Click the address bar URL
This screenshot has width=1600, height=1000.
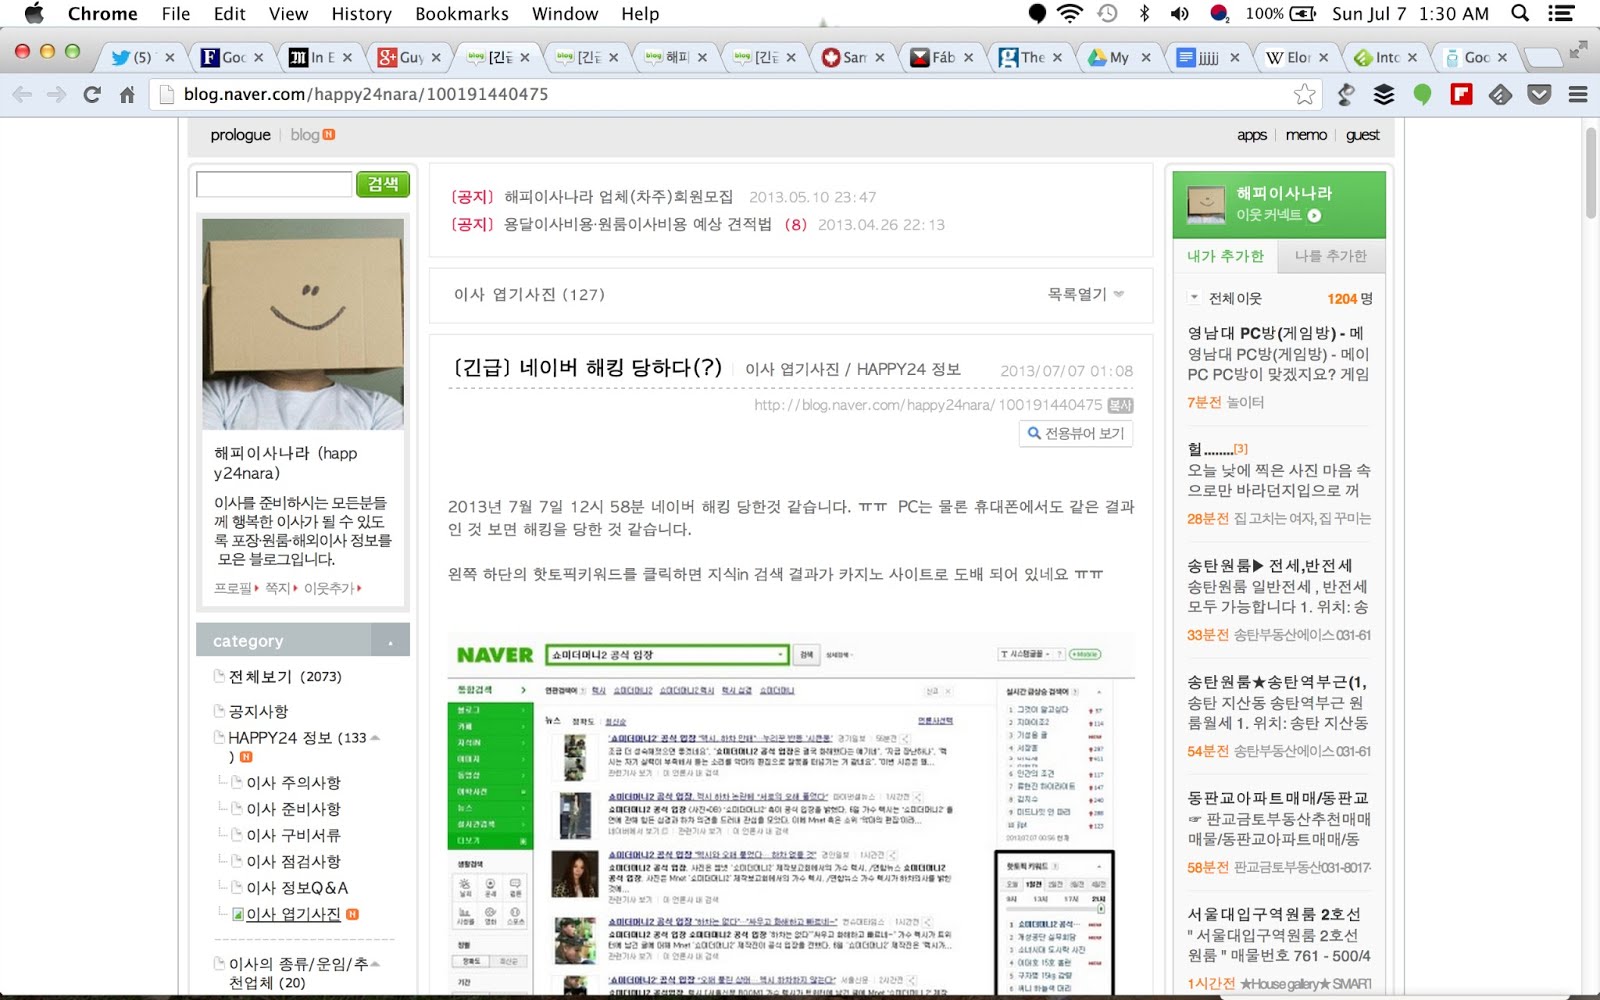point(366,94)
